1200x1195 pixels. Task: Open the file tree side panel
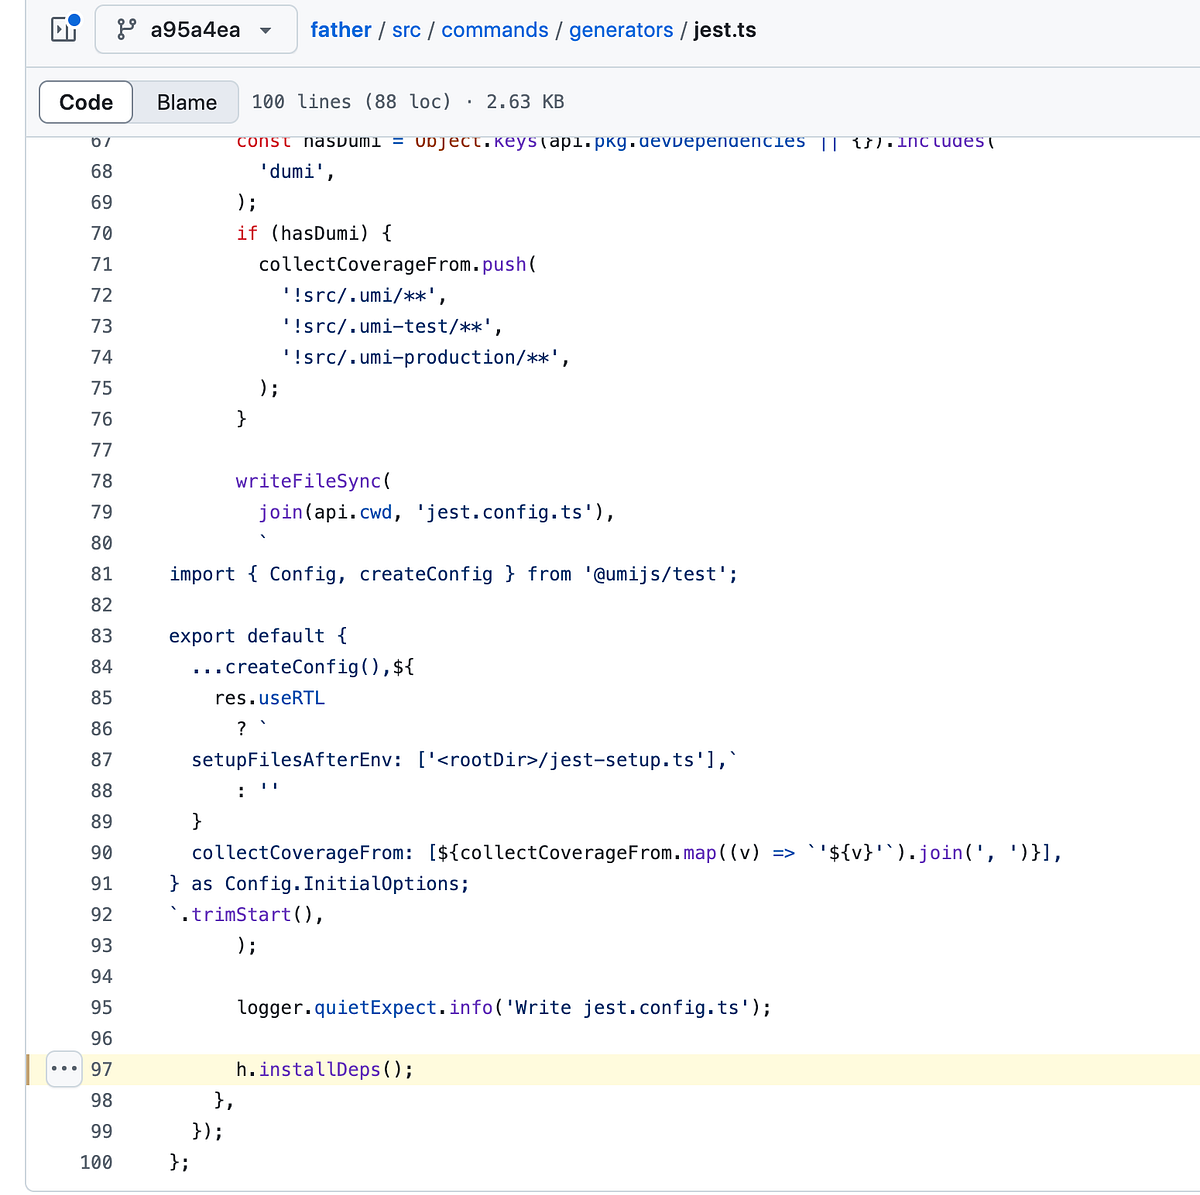63,29
